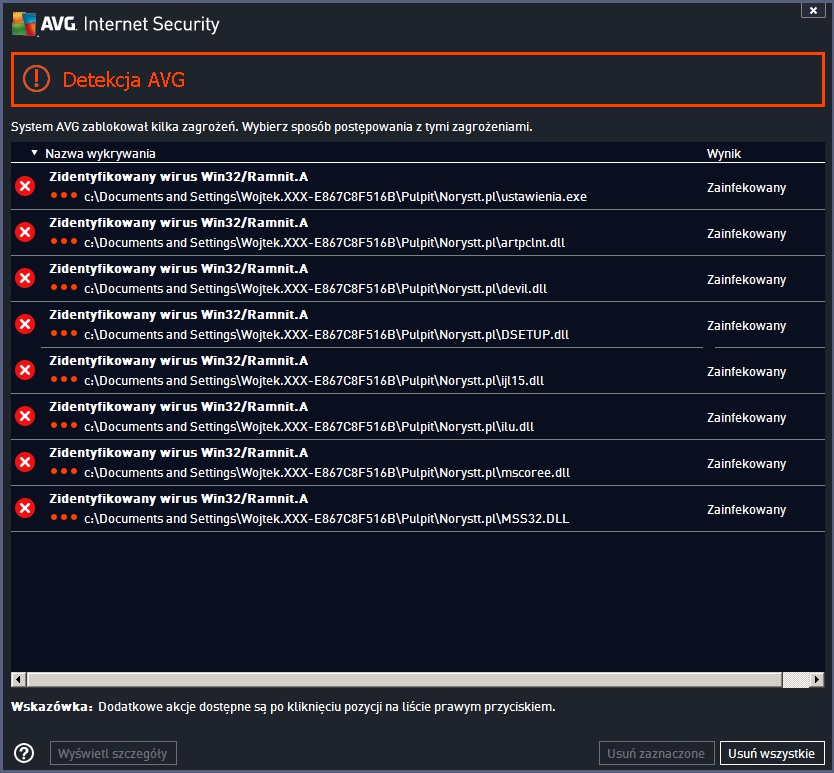Click the severity dots beside ustawienia.exe path

(64, 195)
